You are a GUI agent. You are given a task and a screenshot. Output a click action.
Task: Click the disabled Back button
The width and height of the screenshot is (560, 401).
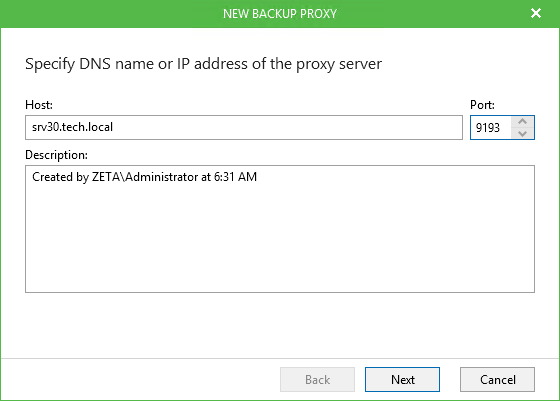point(317,380)
